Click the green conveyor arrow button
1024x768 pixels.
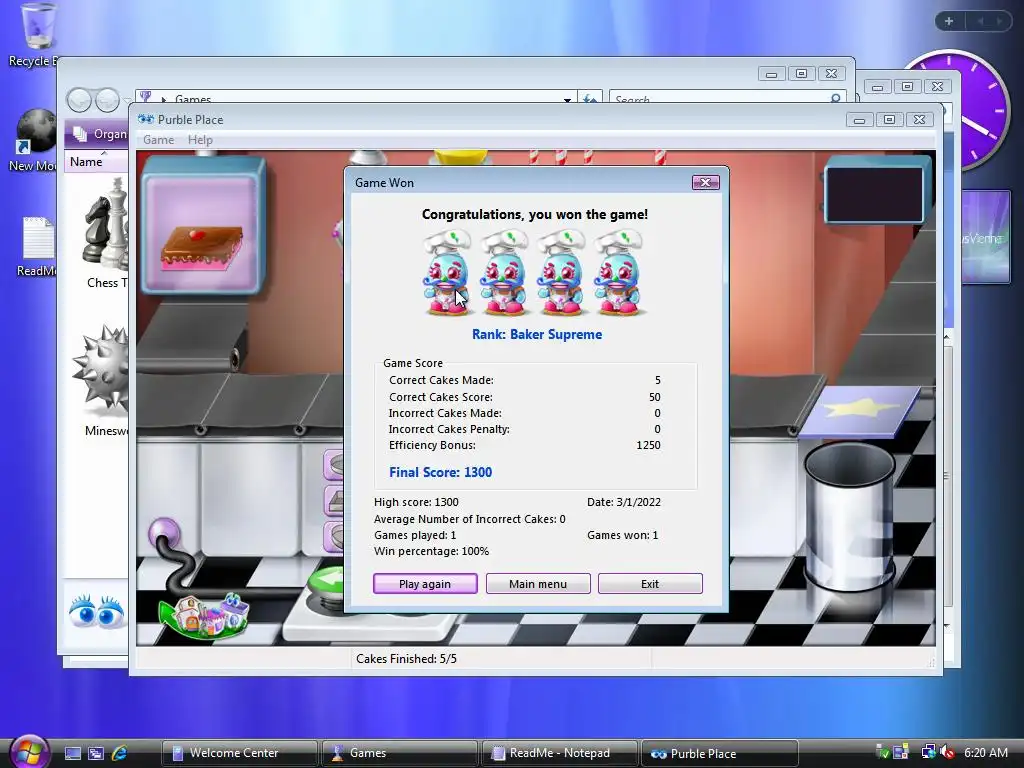coord(327,579)
